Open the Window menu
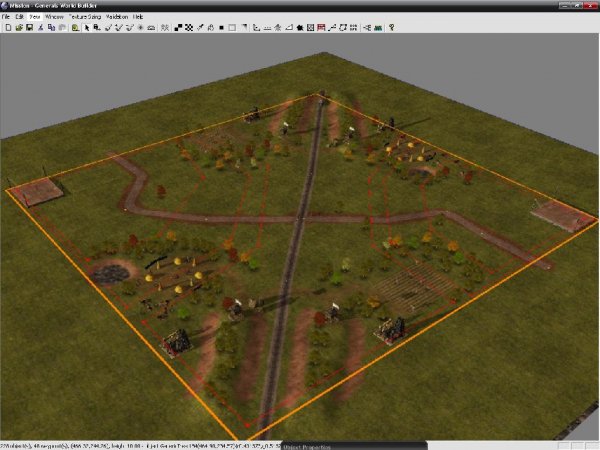The width and height of the screenshot is (600, 450). pyautogui.click(x=55, y=17)
